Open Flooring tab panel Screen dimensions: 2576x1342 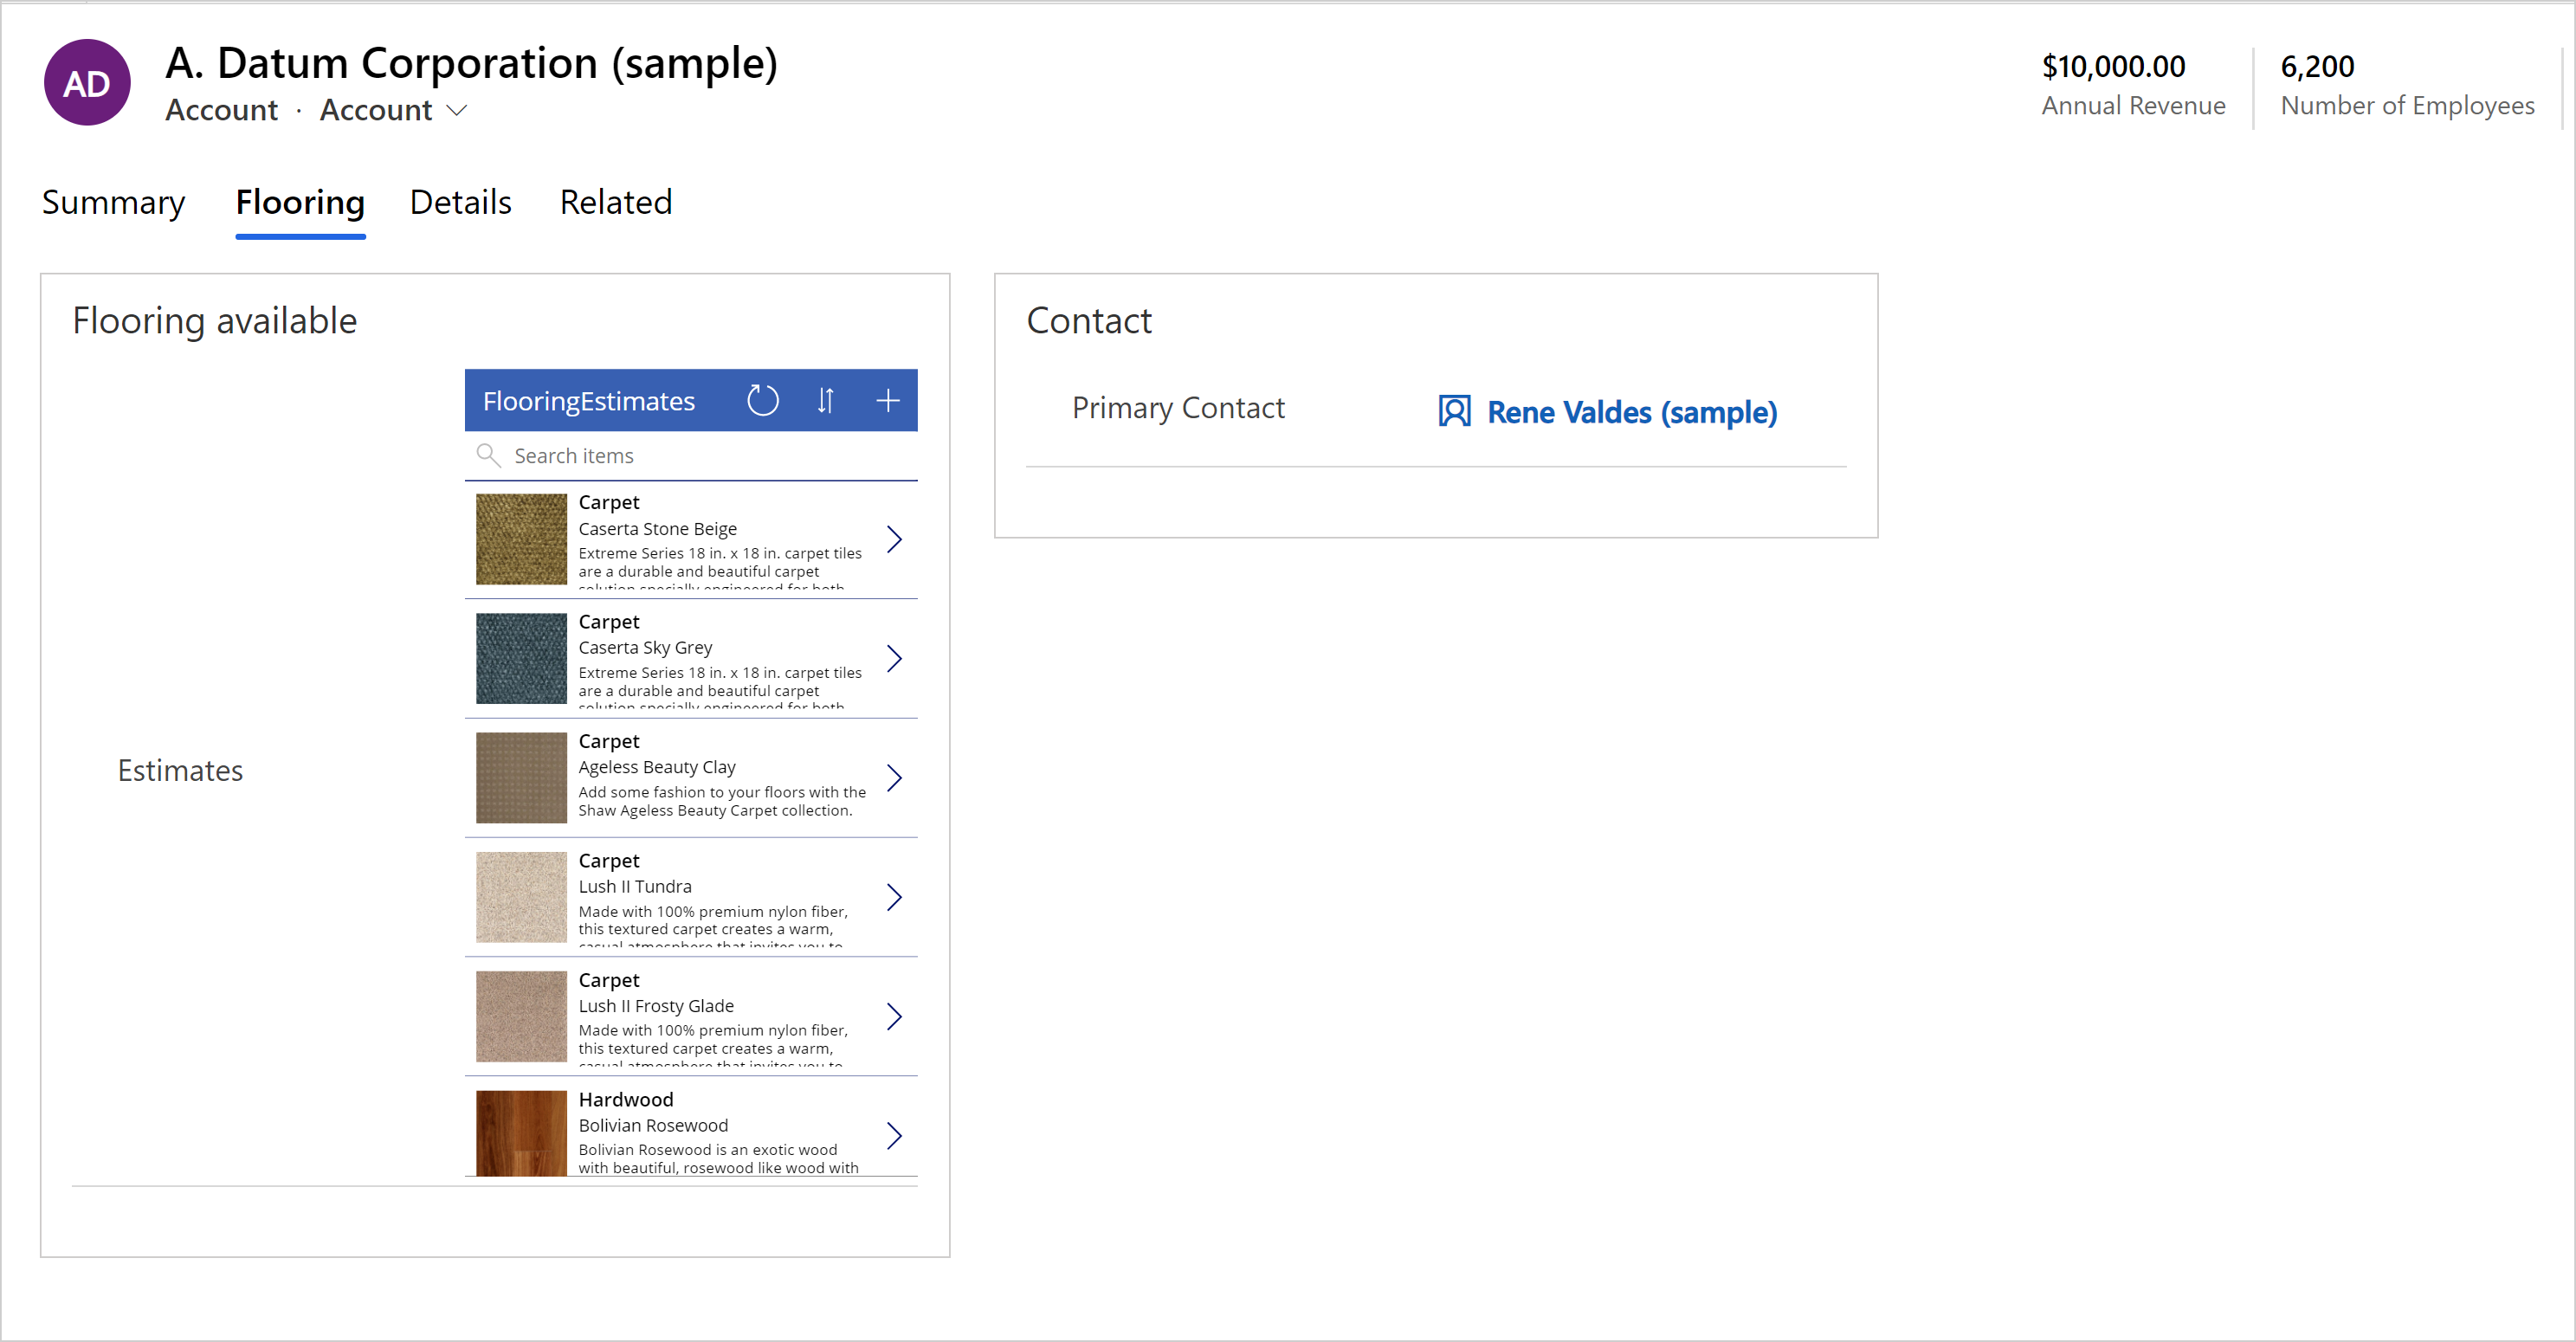point(298,201)
